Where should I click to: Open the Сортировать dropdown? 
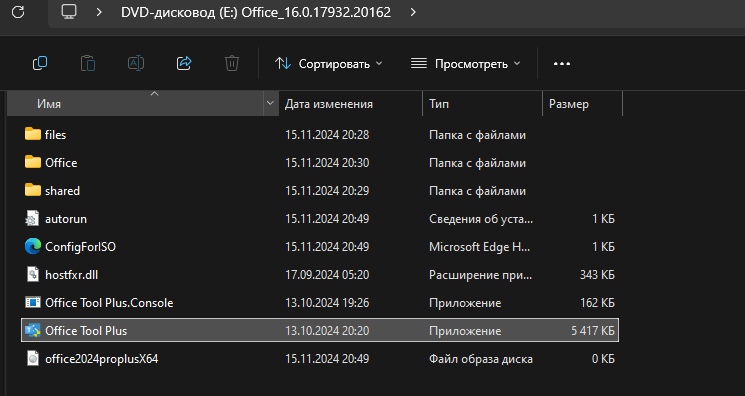pos(329,64)
